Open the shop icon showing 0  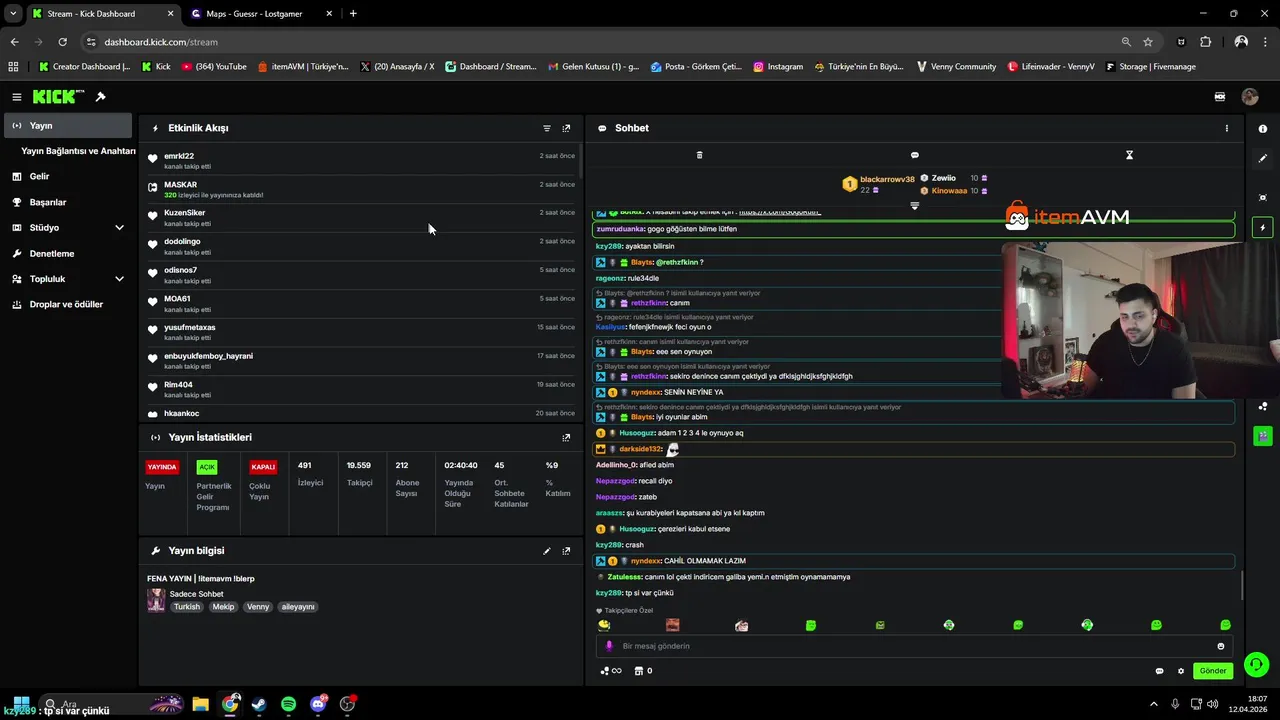coord(644,671)
